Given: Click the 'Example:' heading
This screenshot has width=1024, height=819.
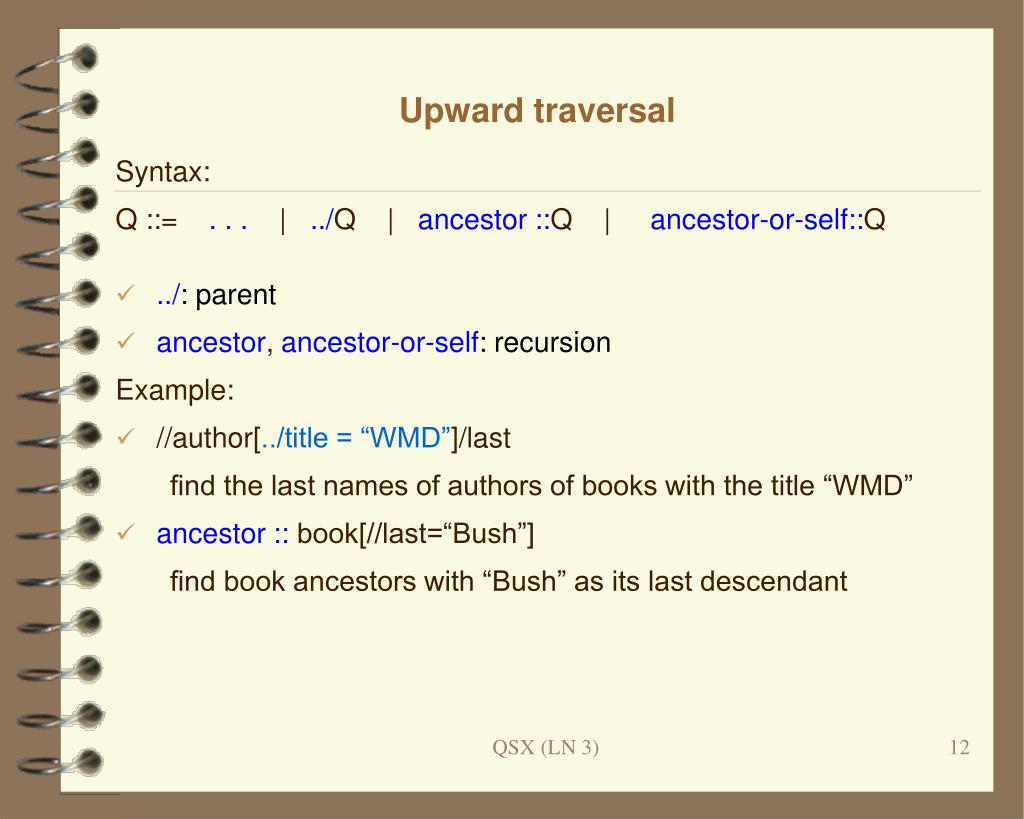Looking at the screenshot, I should point(175,391).
